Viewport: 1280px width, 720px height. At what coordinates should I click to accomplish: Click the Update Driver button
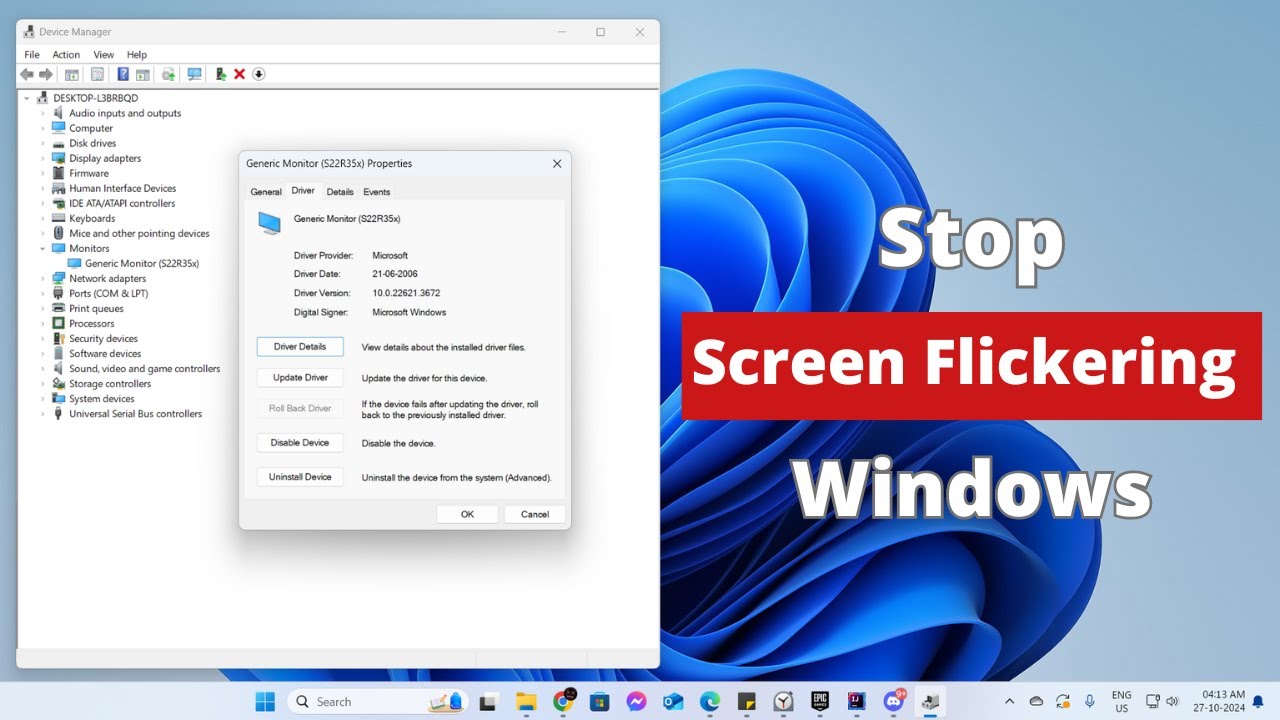click(x=300, y=378)
